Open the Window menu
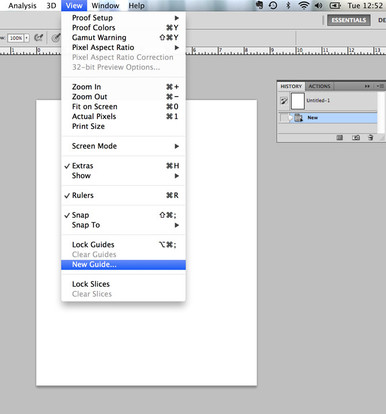This screenshot has width=386, height=414. pos(105,6)
